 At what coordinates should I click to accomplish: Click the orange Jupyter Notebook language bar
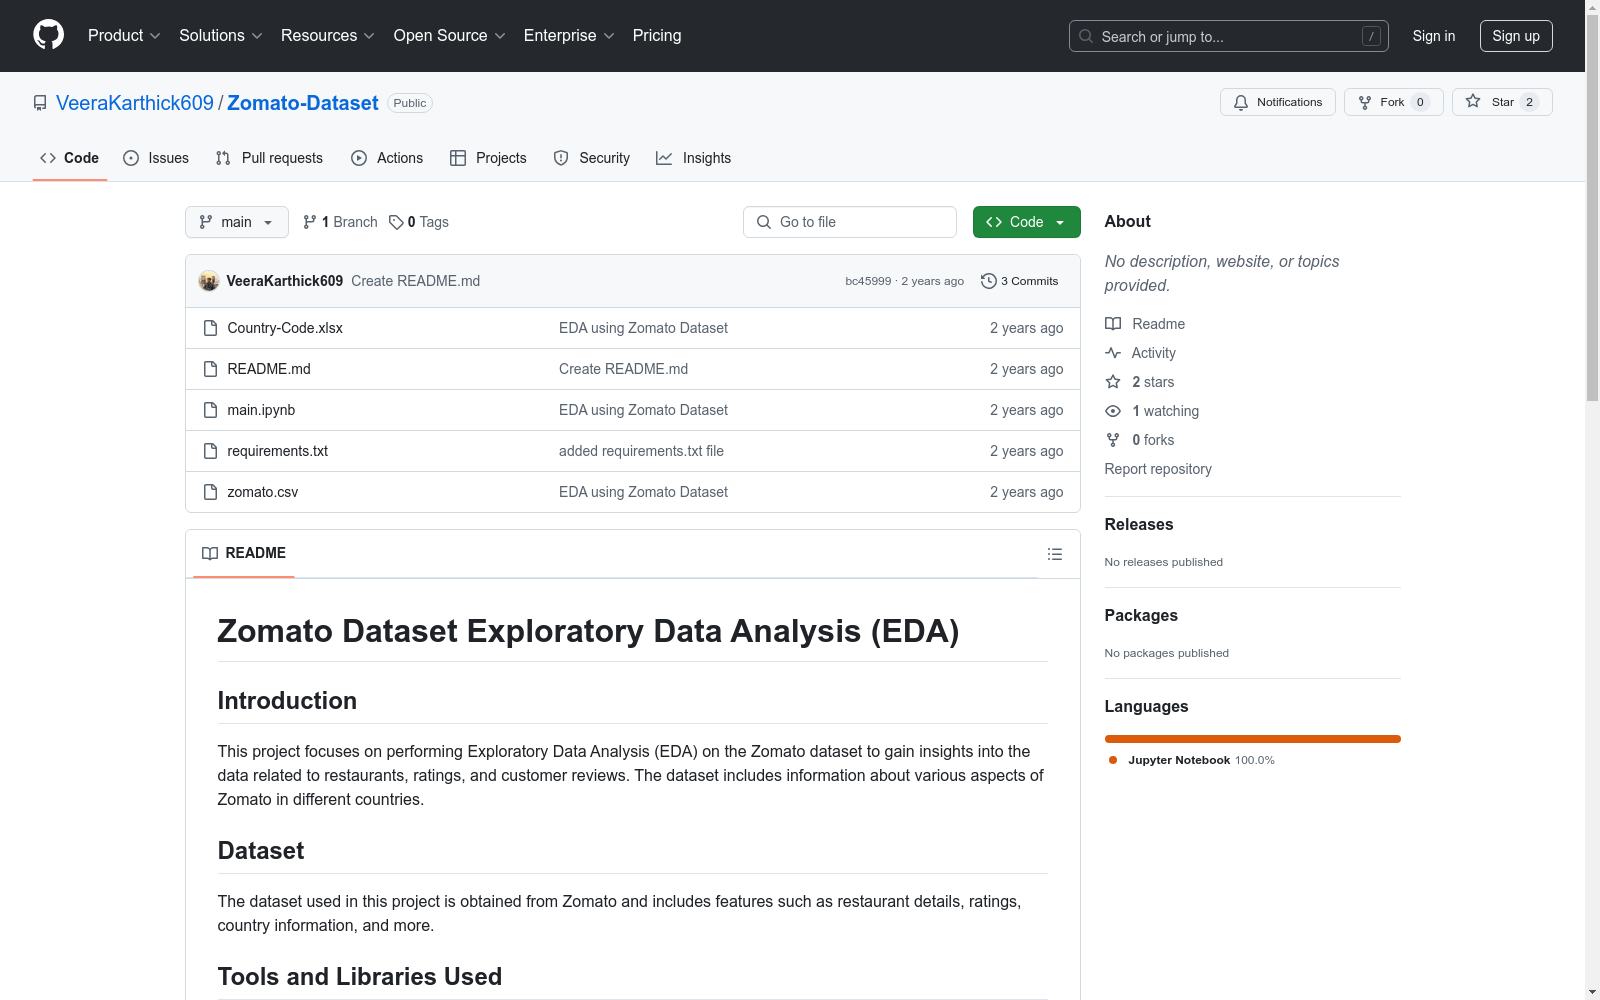(1253, 739)
